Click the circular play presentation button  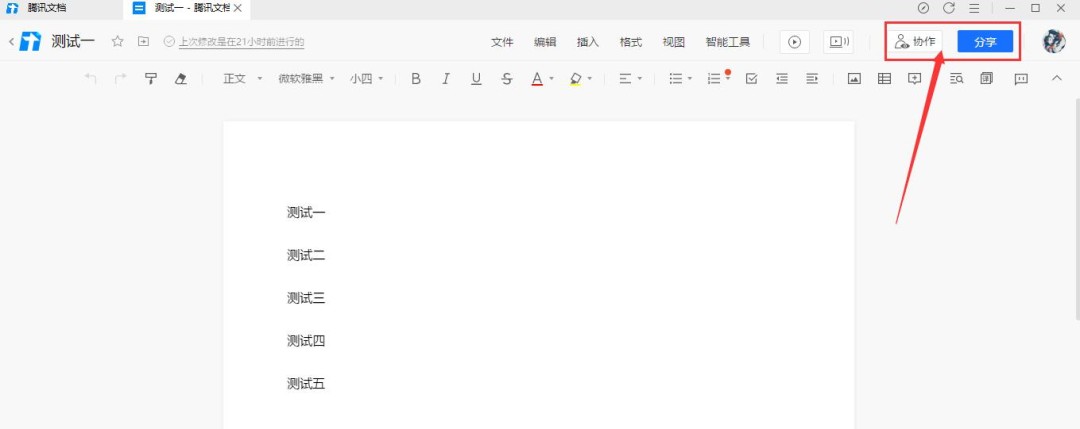794,42
